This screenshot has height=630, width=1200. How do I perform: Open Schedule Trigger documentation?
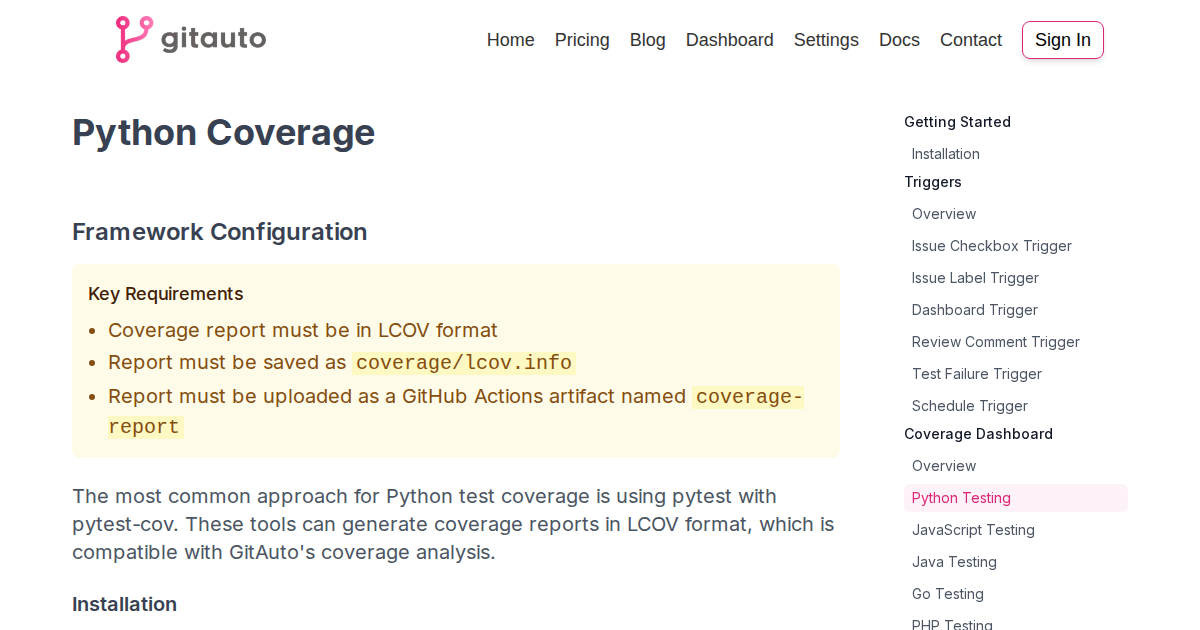tap(969, 406)
